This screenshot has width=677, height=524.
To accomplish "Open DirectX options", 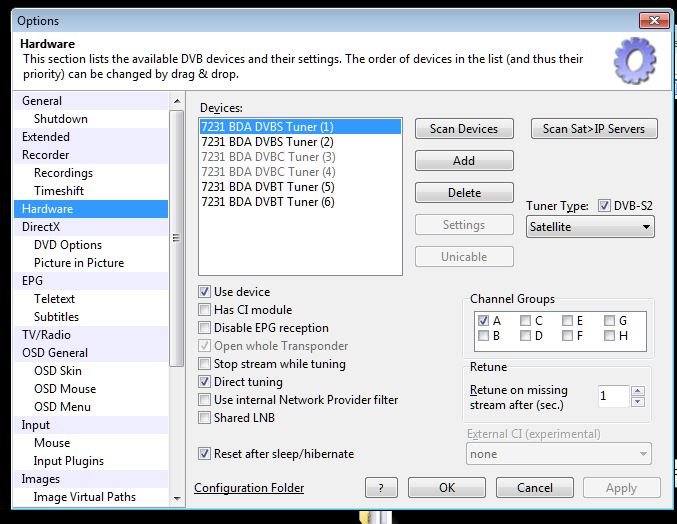I will click(91, 227).
